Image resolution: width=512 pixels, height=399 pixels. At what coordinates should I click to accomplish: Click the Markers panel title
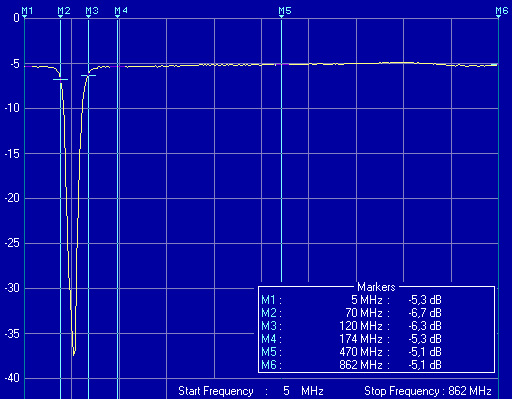[376, 287]
